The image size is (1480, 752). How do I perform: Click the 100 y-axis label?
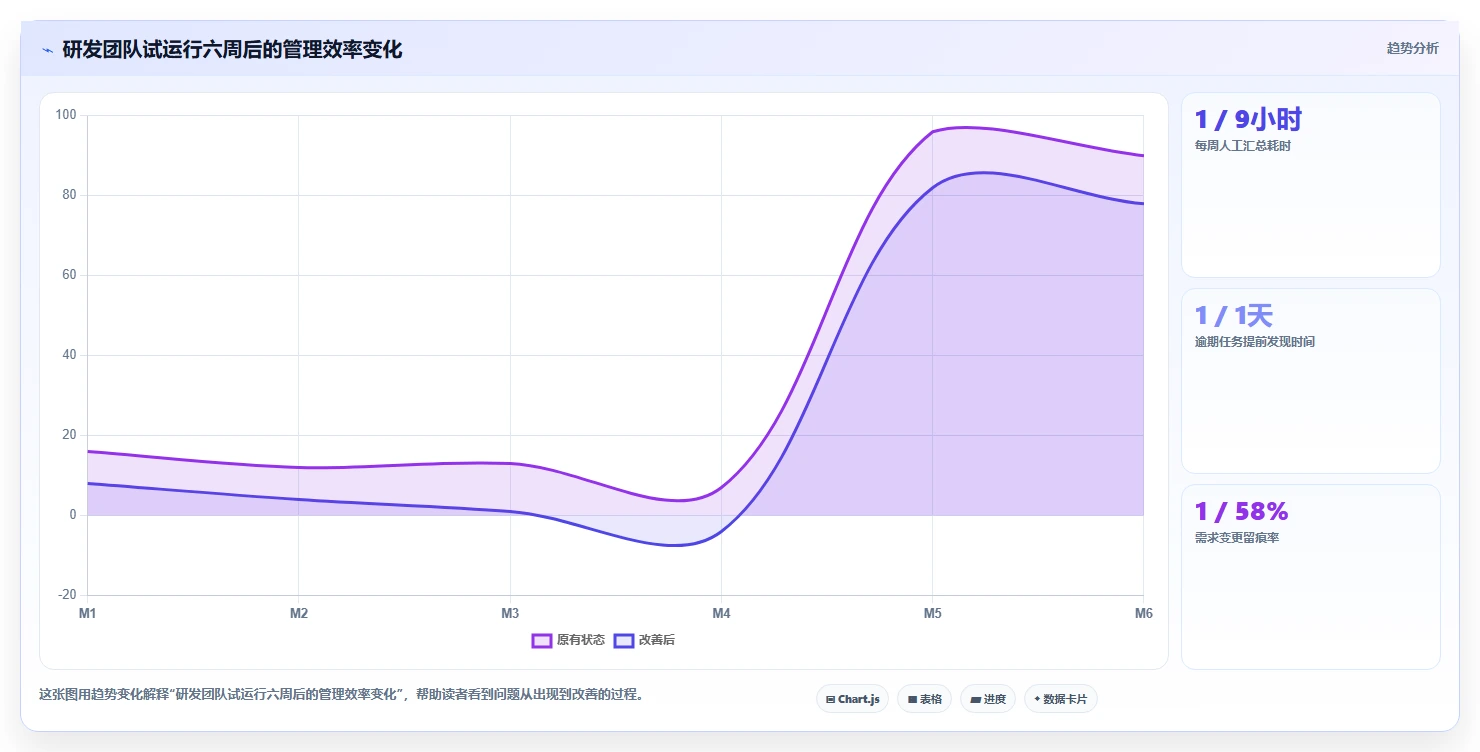[66, 115]
